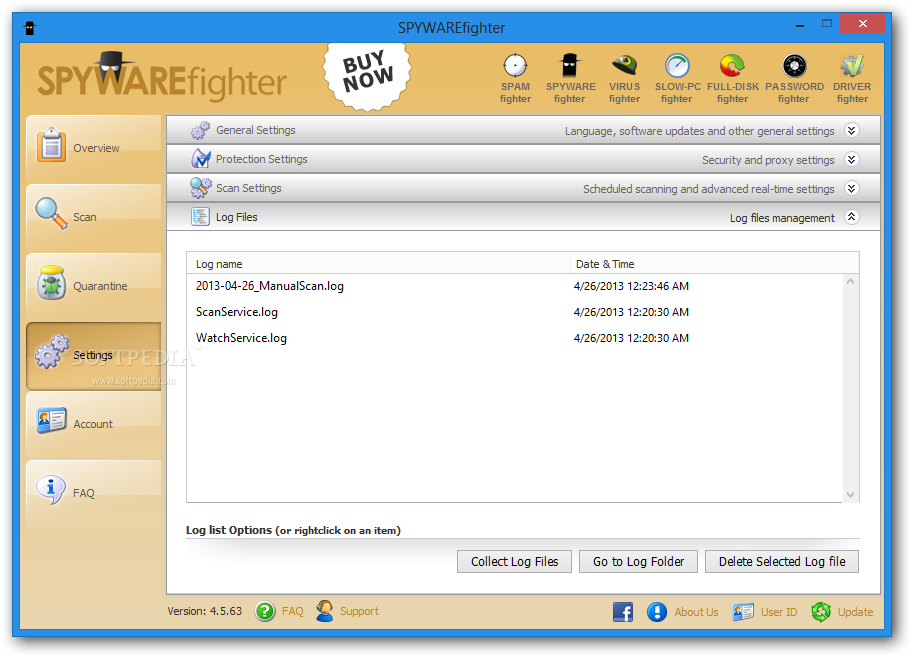Viewport: 912px width, 657px height.
Task: Click the title bar app icon
Action: tap(30, 27)
